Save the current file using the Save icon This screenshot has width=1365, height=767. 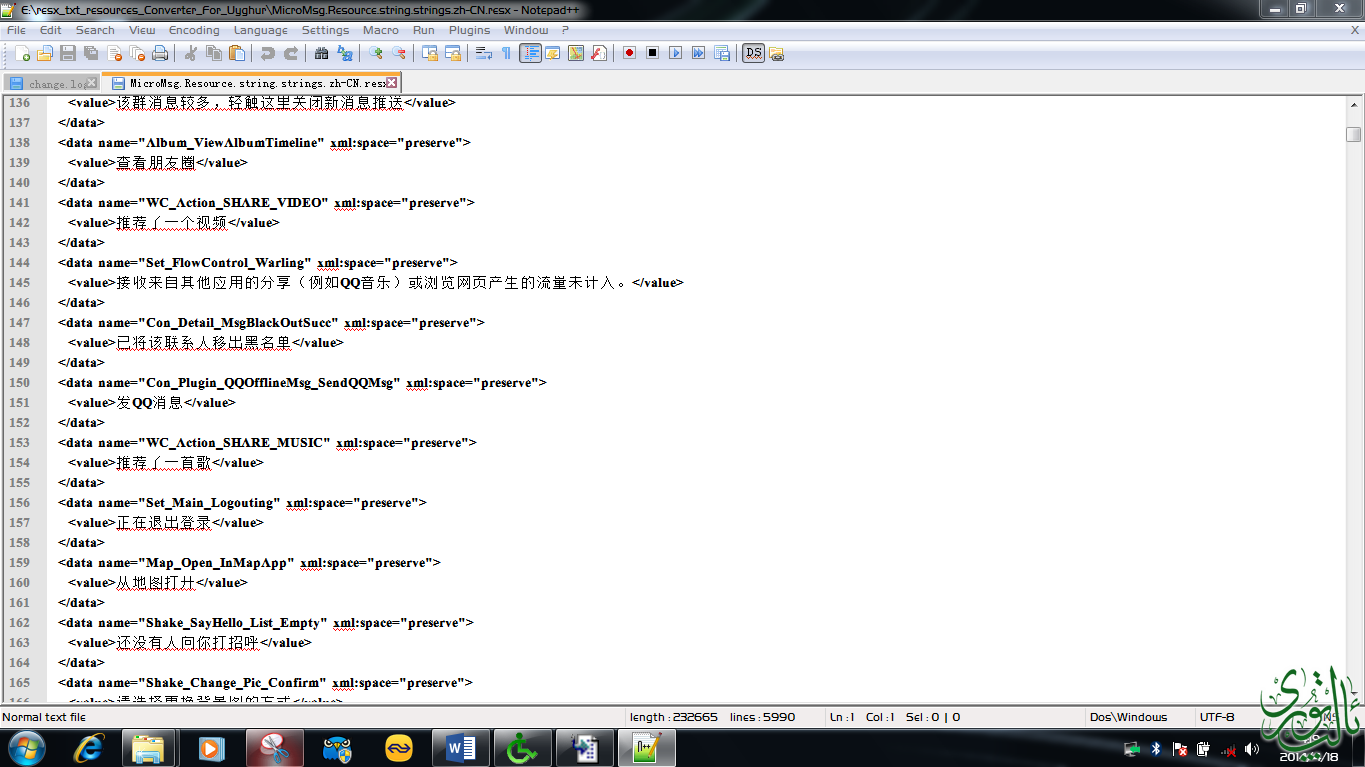(x=68, y=53)
